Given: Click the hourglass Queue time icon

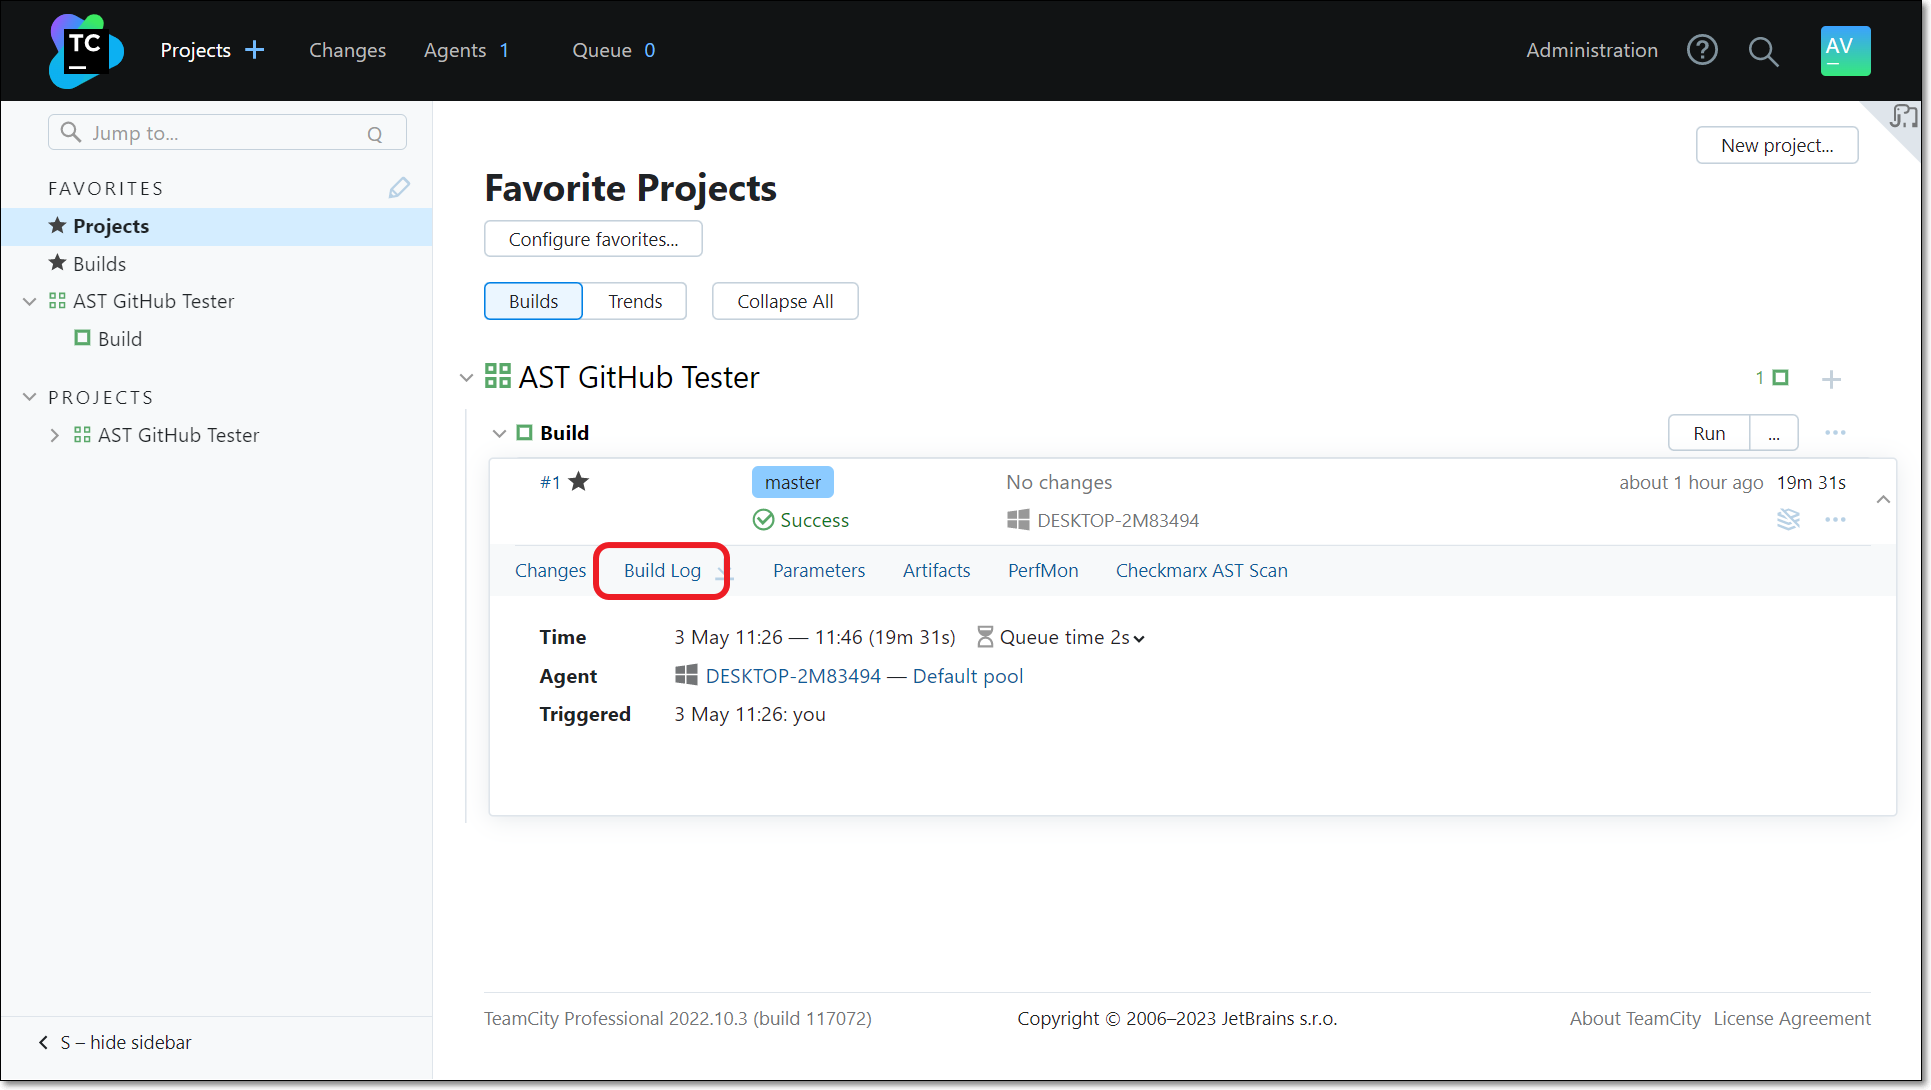Looking at the screenshot, I should [x=985, y=637].
